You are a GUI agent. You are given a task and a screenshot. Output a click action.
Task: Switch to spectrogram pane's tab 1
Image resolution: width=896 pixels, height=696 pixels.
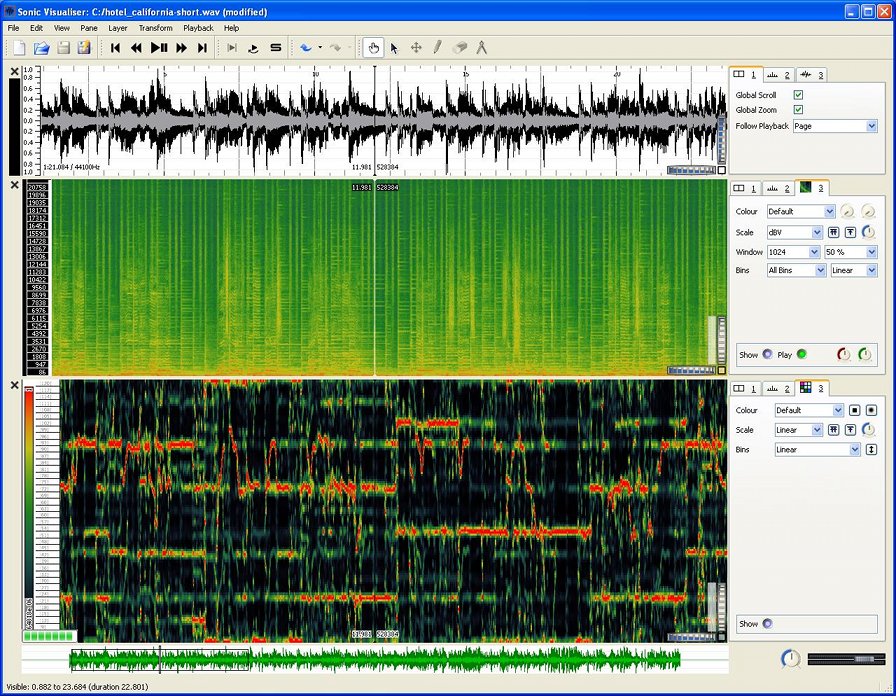pyautogui.click(x=745, y=188)
